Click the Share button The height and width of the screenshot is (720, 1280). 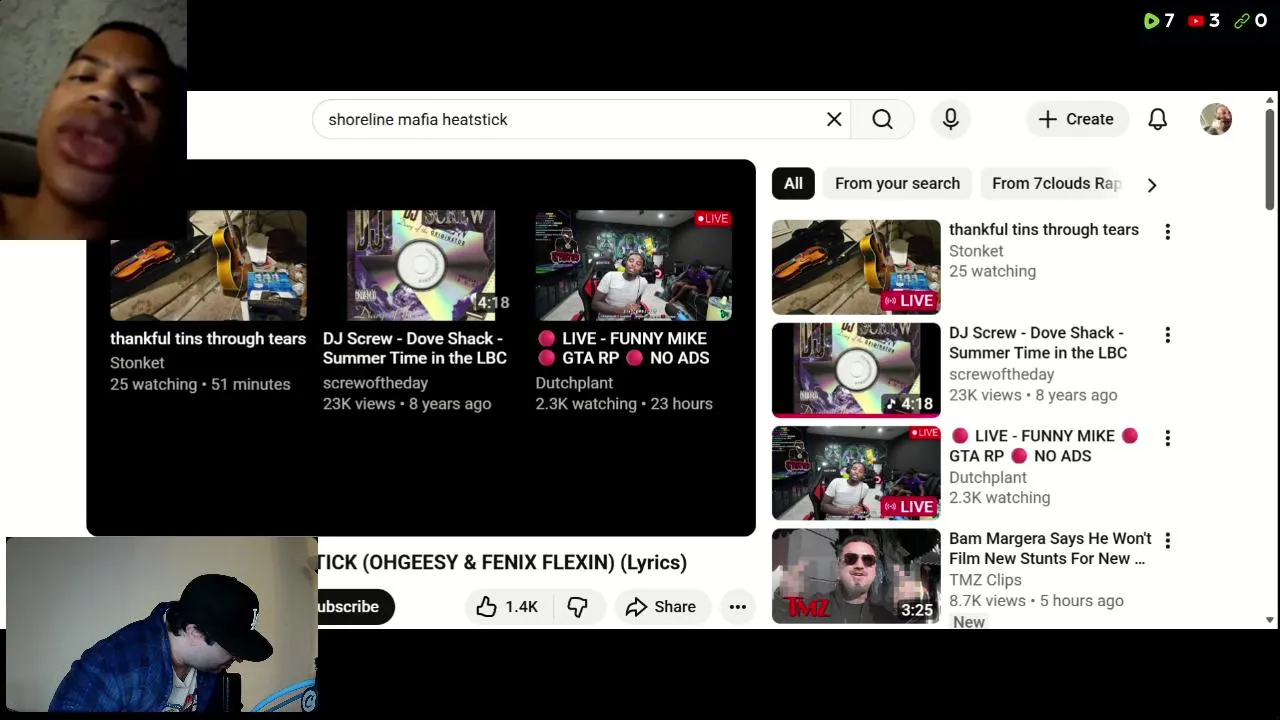(661, 606)
